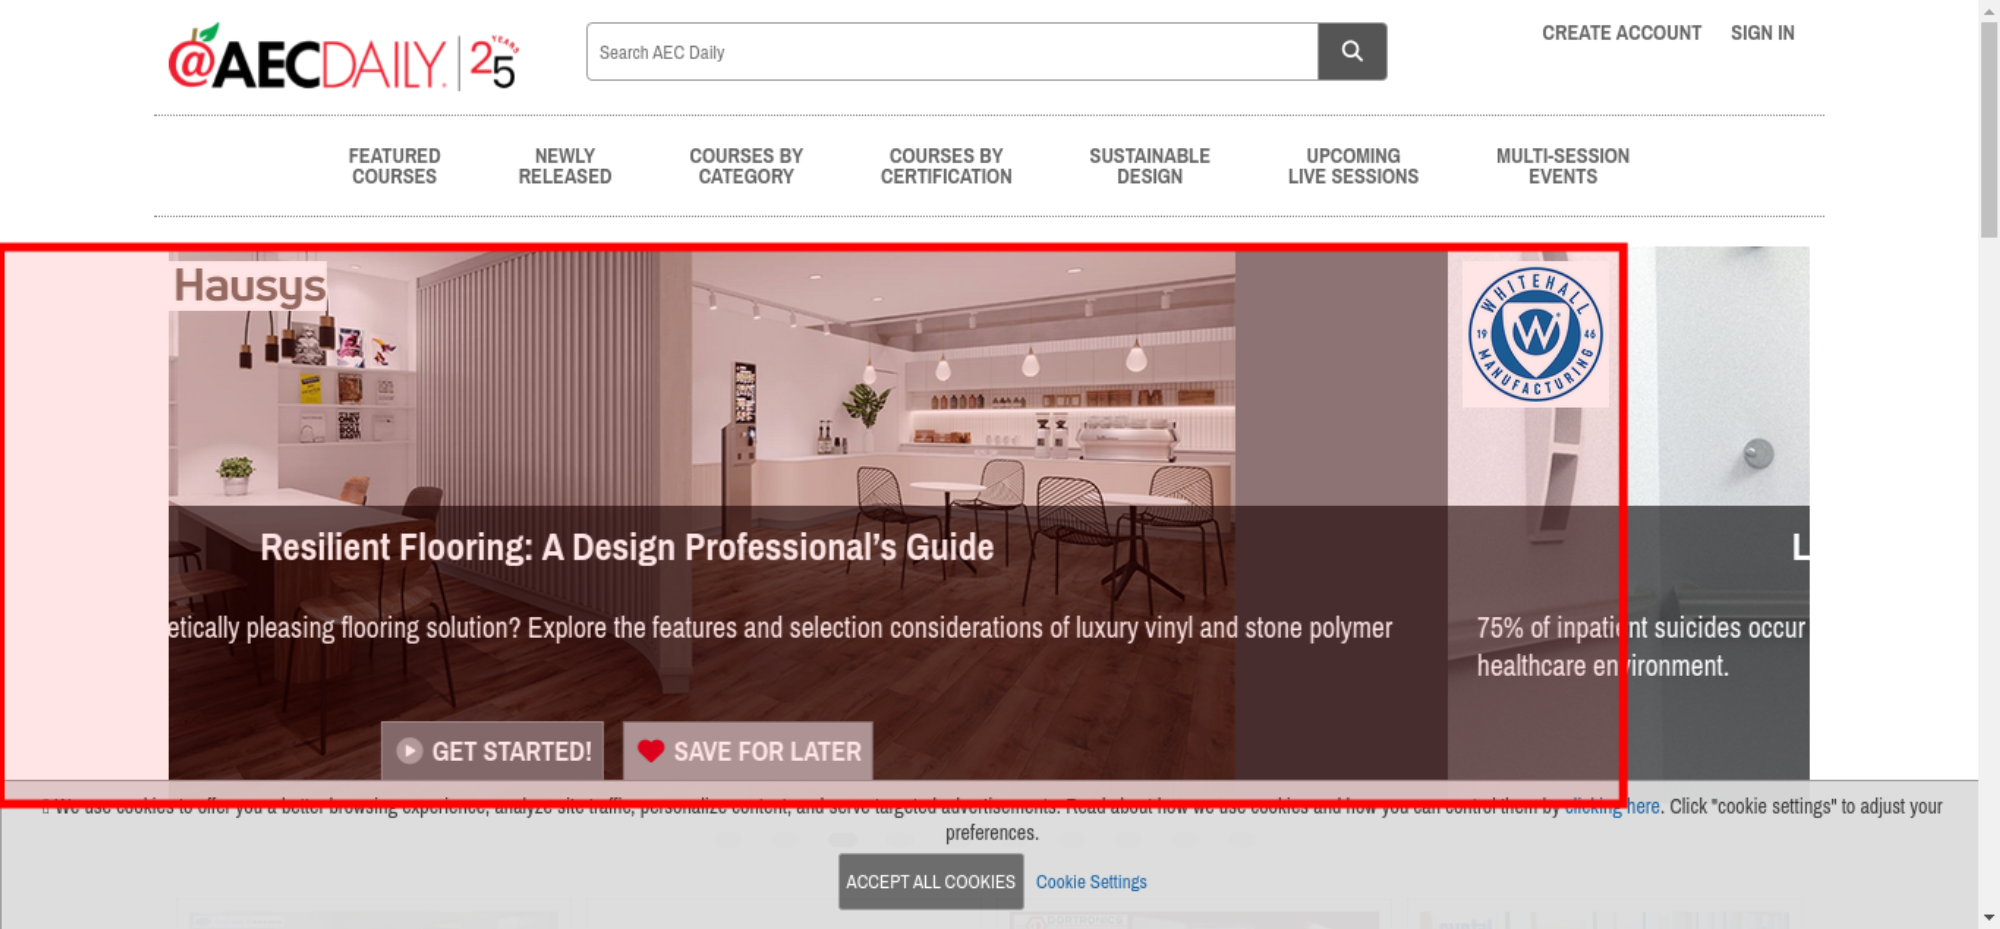Accept all cookies

[x=931, y=881]
